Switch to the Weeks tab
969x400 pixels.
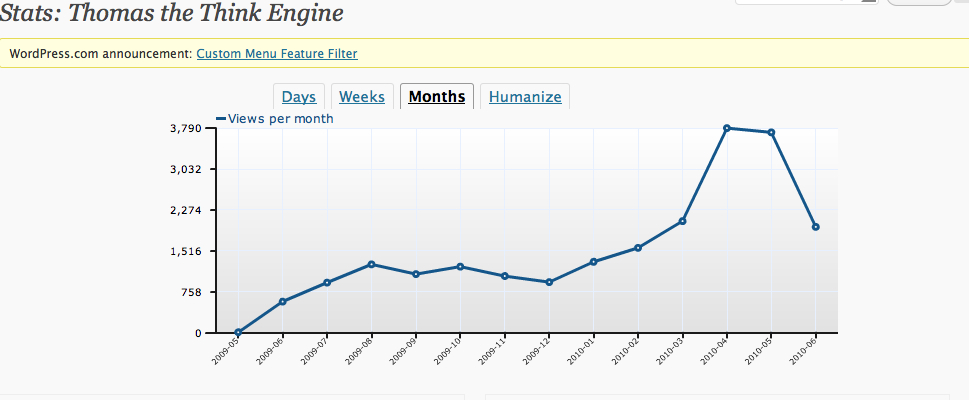[x=361, y=97]
